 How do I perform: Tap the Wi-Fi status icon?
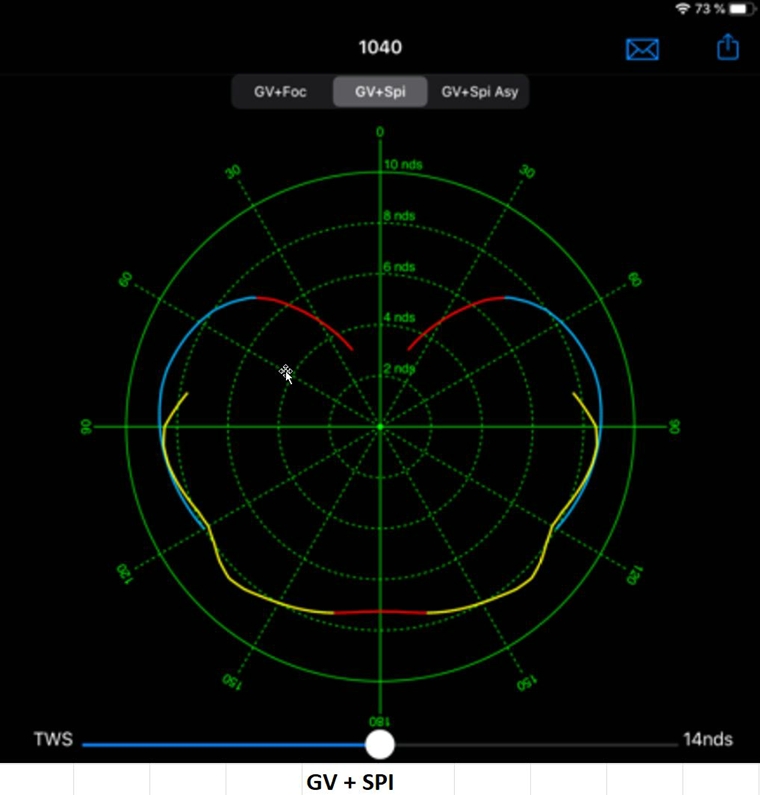[x=683, y=8]
